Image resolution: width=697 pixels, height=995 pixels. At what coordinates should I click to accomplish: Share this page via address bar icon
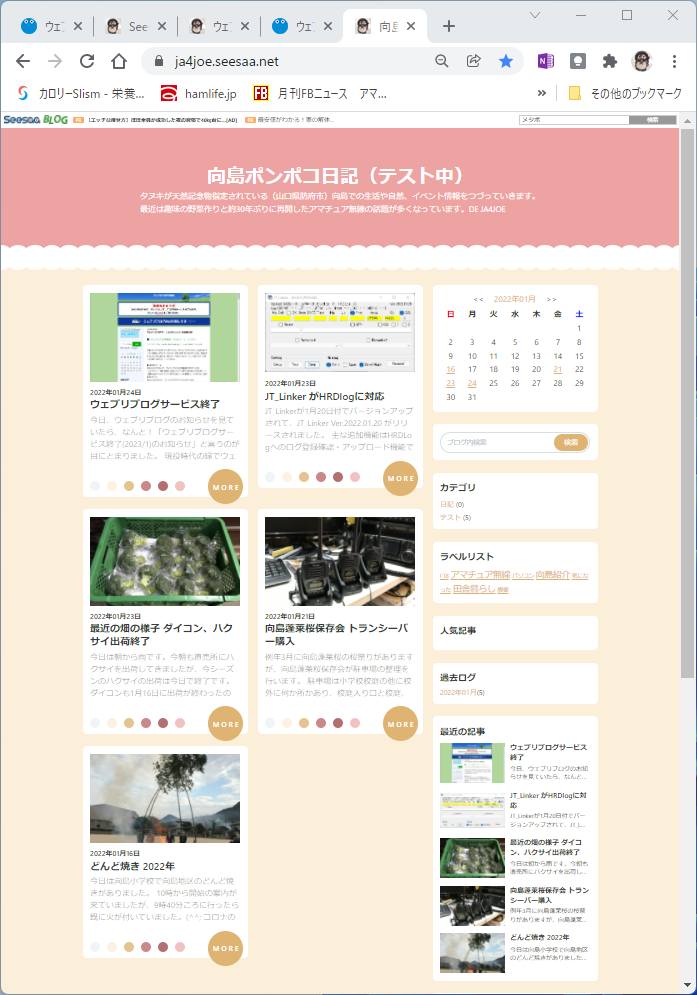pos(474,61)
